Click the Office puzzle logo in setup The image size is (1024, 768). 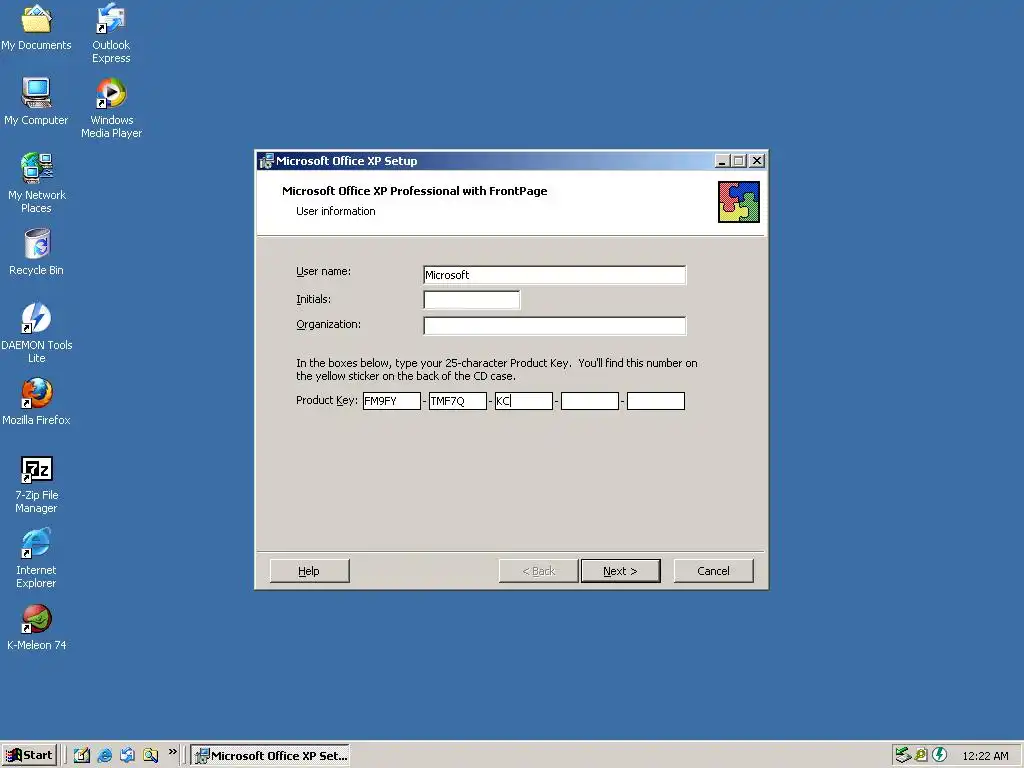(x=739, y=202)
